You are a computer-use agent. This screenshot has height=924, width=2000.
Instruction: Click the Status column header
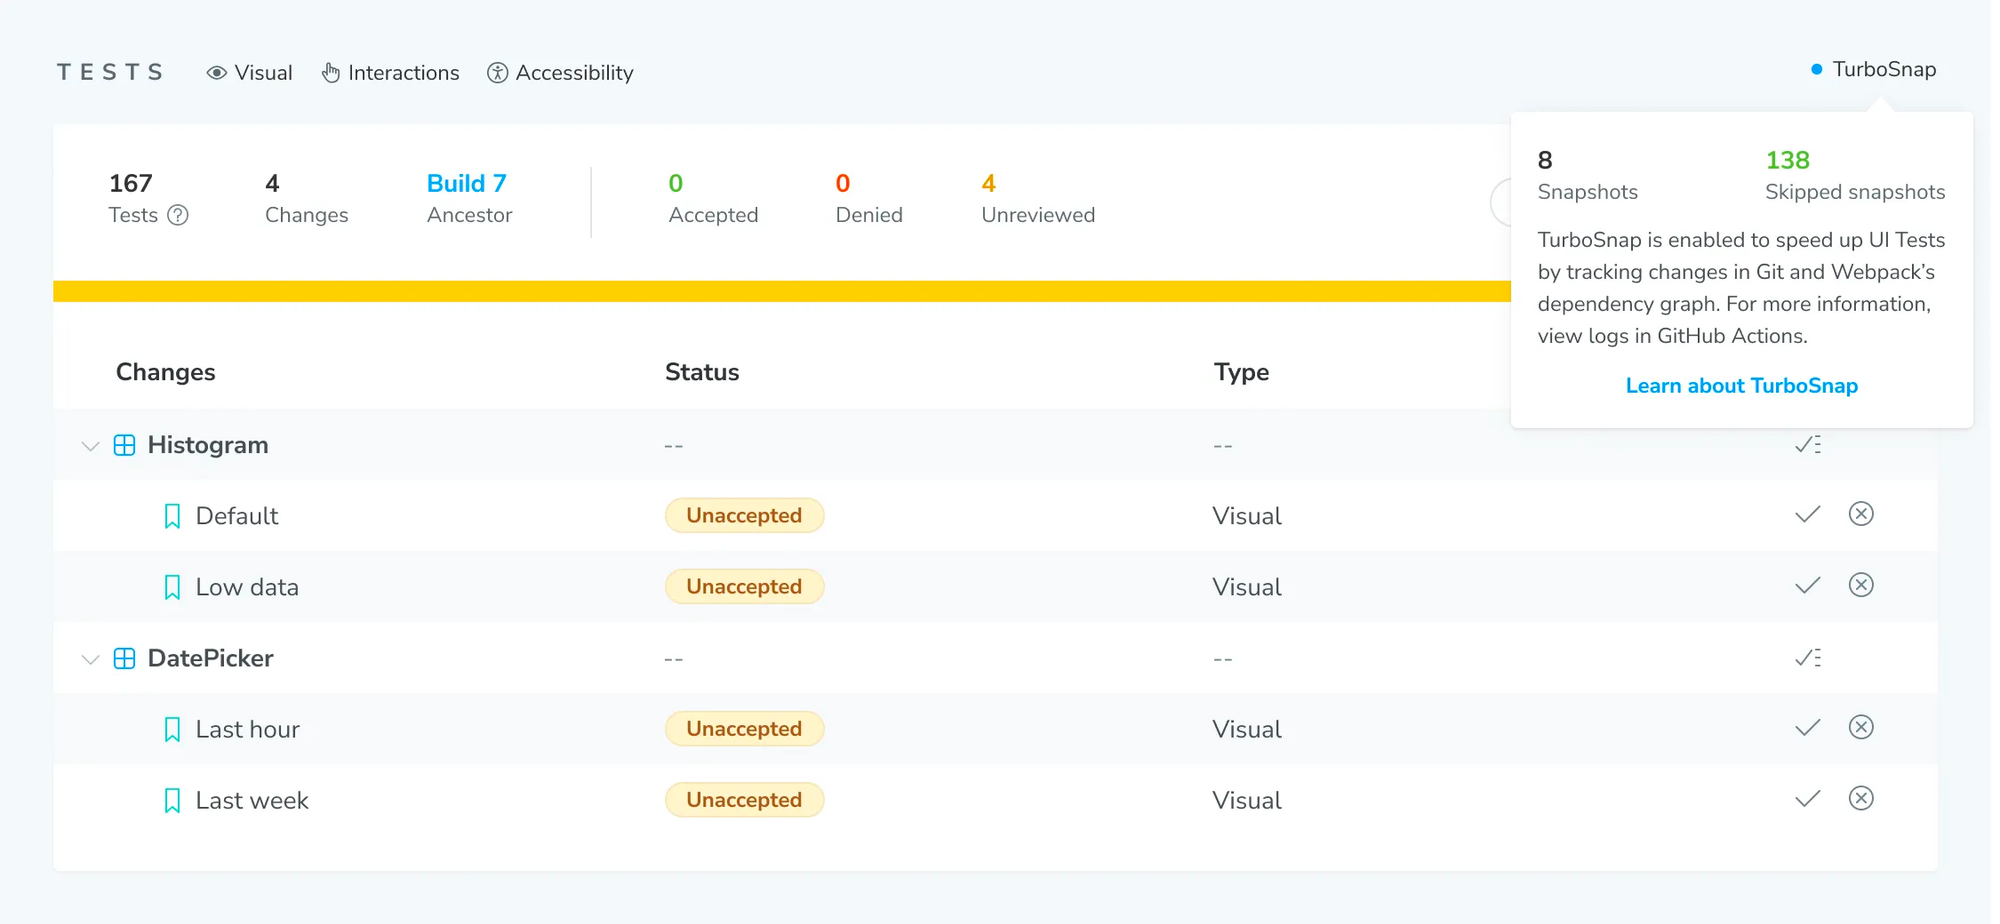pyautogui.click(x=702, y=372)
